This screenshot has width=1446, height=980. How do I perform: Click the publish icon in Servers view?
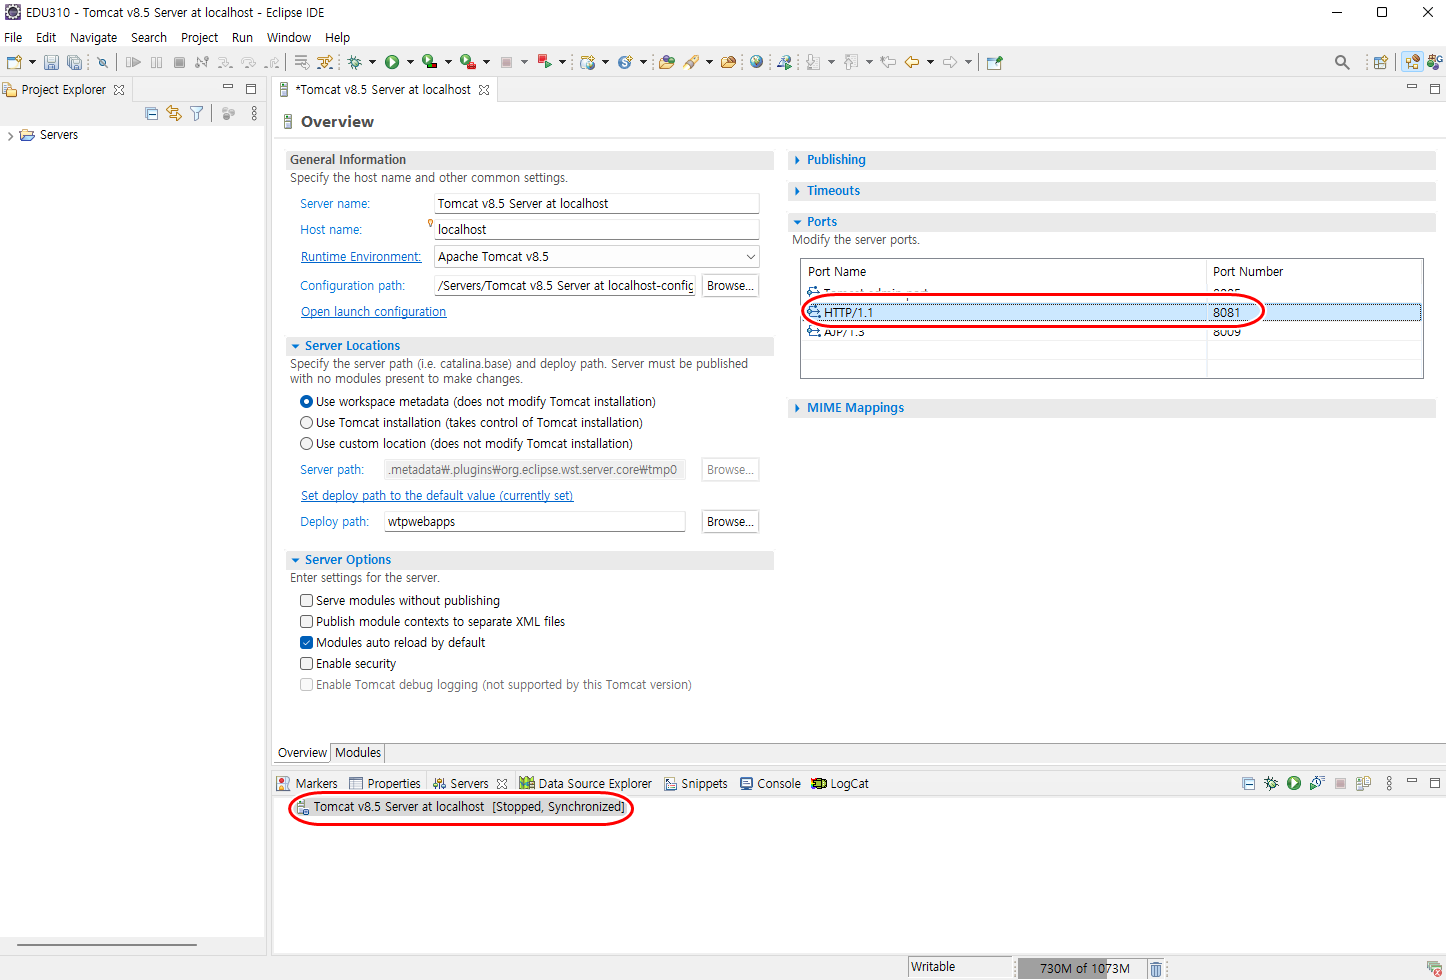[x=1363, y=783]
